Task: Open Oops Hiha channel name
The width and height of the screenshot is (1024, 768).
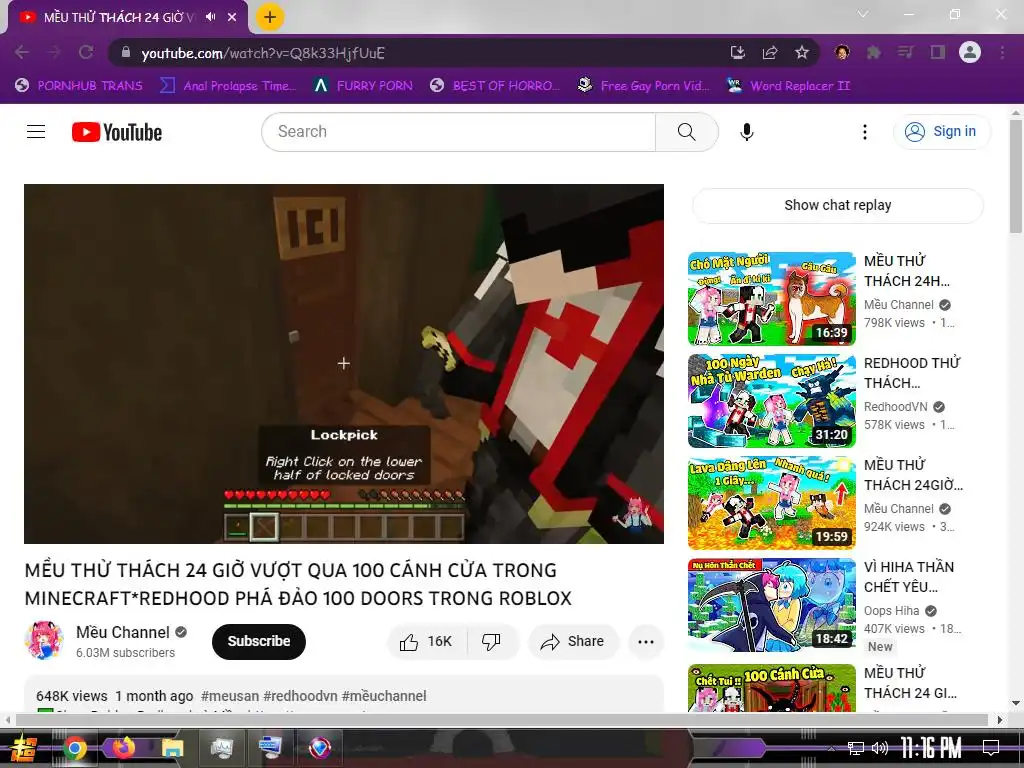Action: 891,611
